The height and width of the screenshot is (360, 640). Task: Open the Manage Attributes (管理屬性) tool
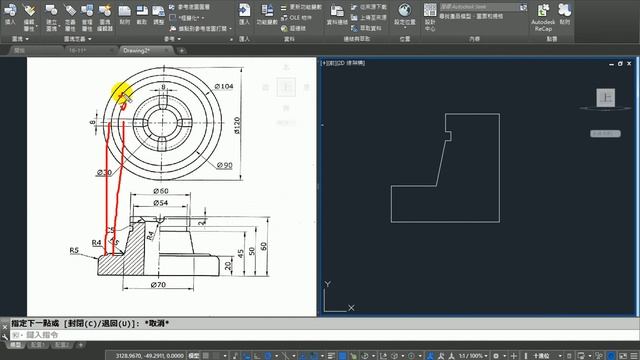click(87, 18)
